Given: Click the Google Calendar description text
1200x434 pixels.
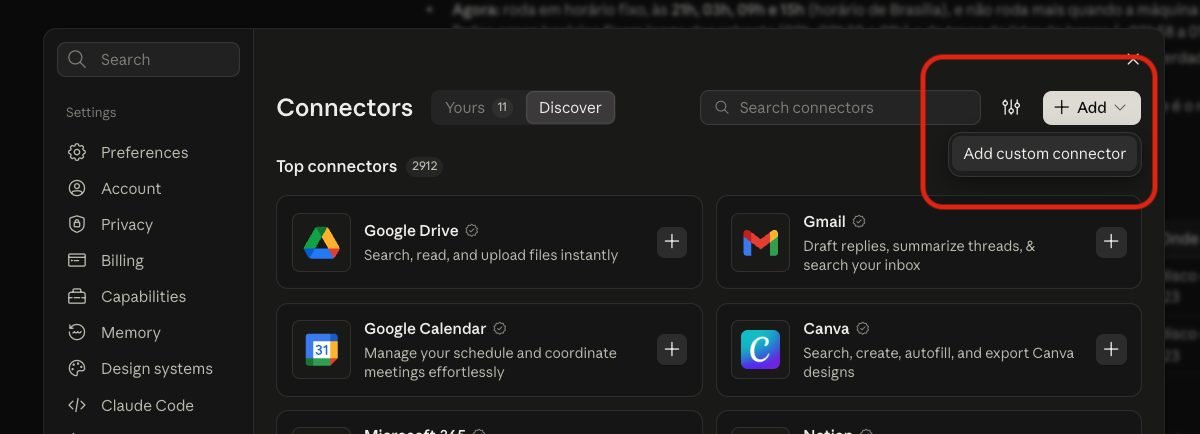Looking at the screenshot, I should point(490,363).
